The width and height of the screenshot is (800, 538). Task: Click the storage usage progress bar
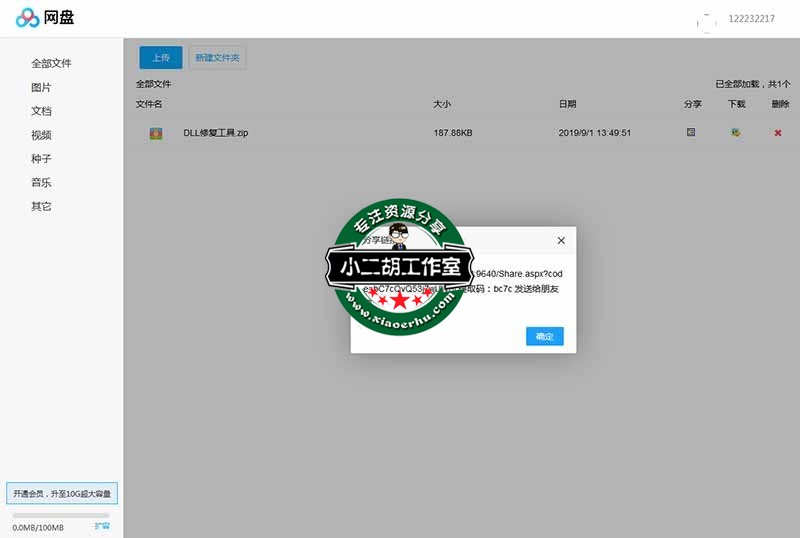(x=61, y=515)
